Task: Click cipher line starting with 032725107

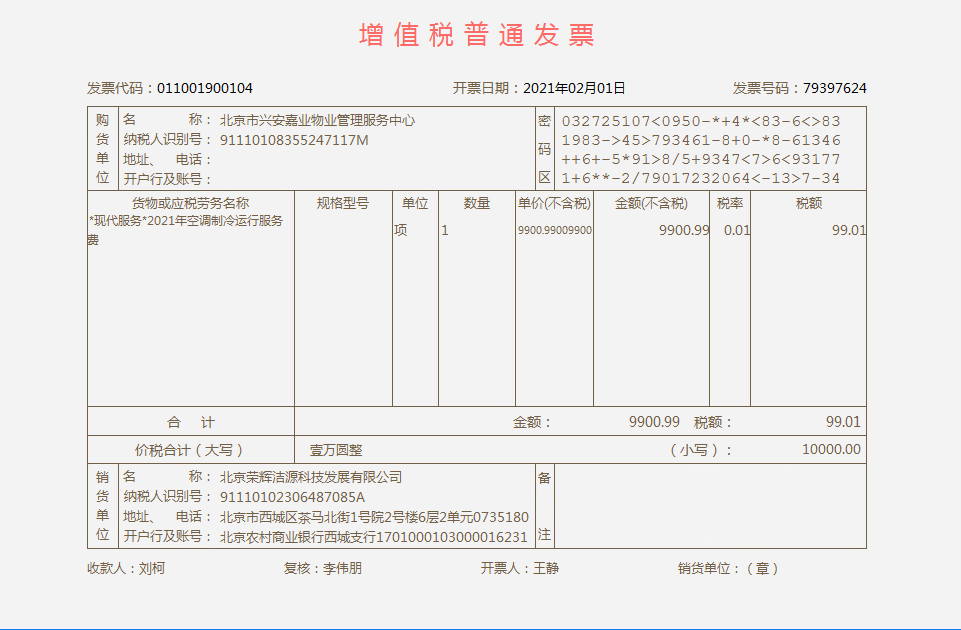Action: tap(701, 121)
